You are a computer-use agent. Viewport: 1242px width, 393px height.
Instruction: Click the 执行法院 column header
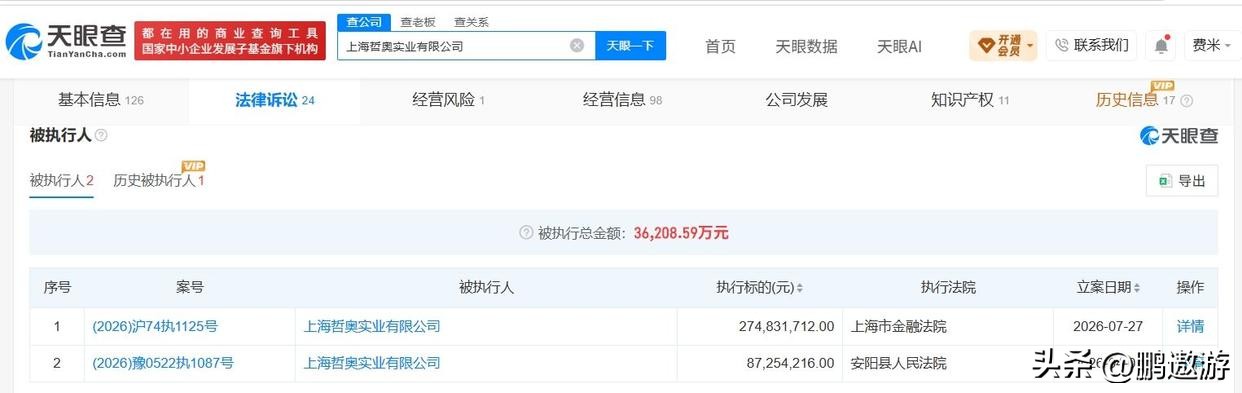tap(948, 287)
